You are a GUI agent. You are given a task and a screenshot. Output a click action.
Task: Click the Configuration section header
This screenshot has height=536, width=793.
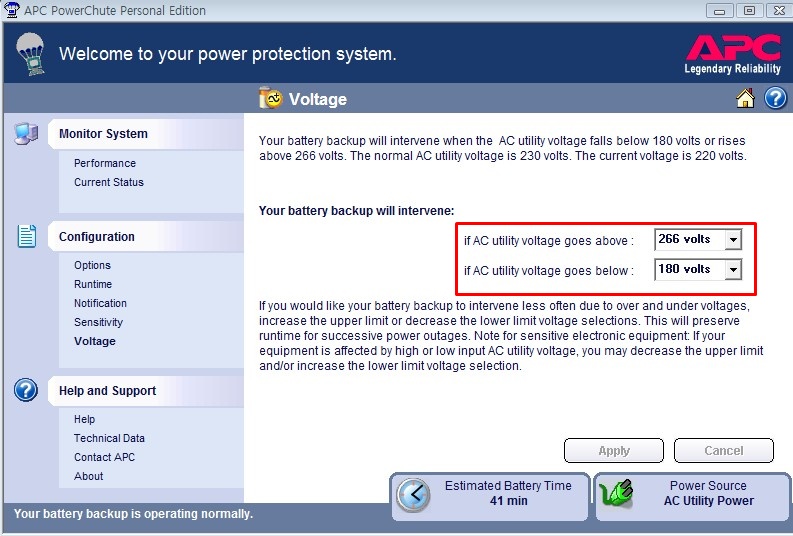(x=146, y=237)
